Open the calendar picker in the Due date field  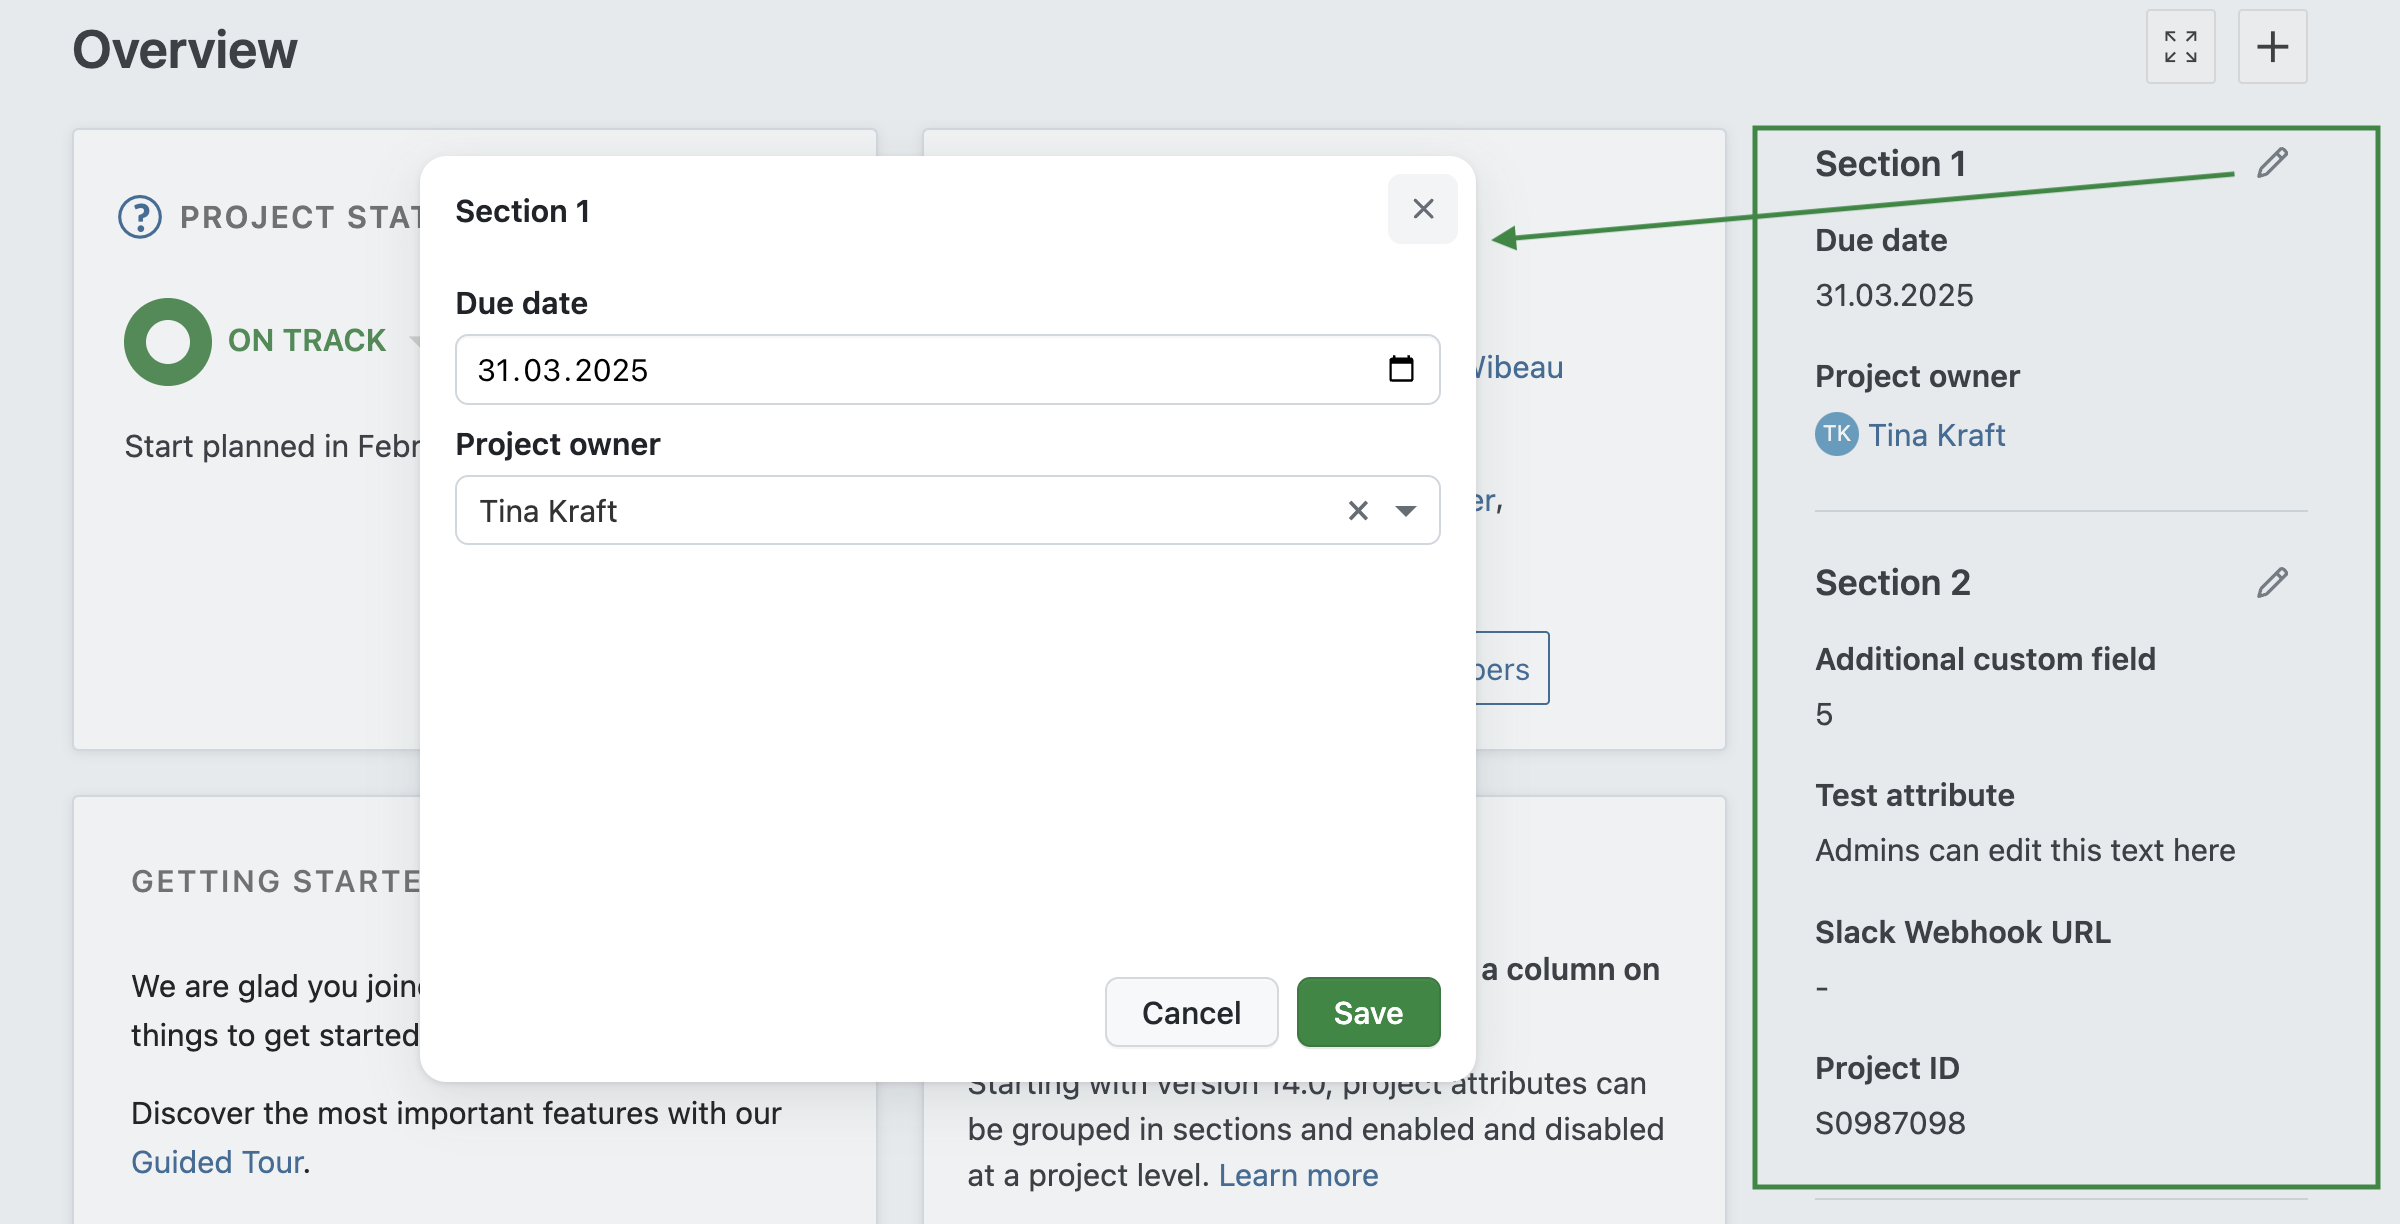tap(1402, 369)
